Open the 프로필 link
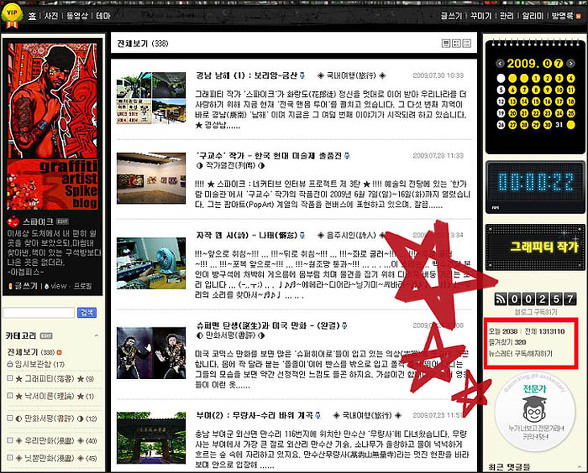The image size is (588, 473). tap(82, 286)
